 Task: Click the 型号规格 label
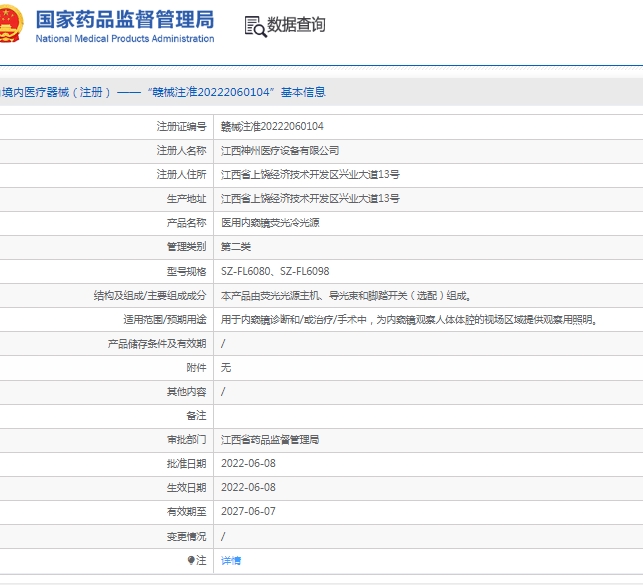186,271
